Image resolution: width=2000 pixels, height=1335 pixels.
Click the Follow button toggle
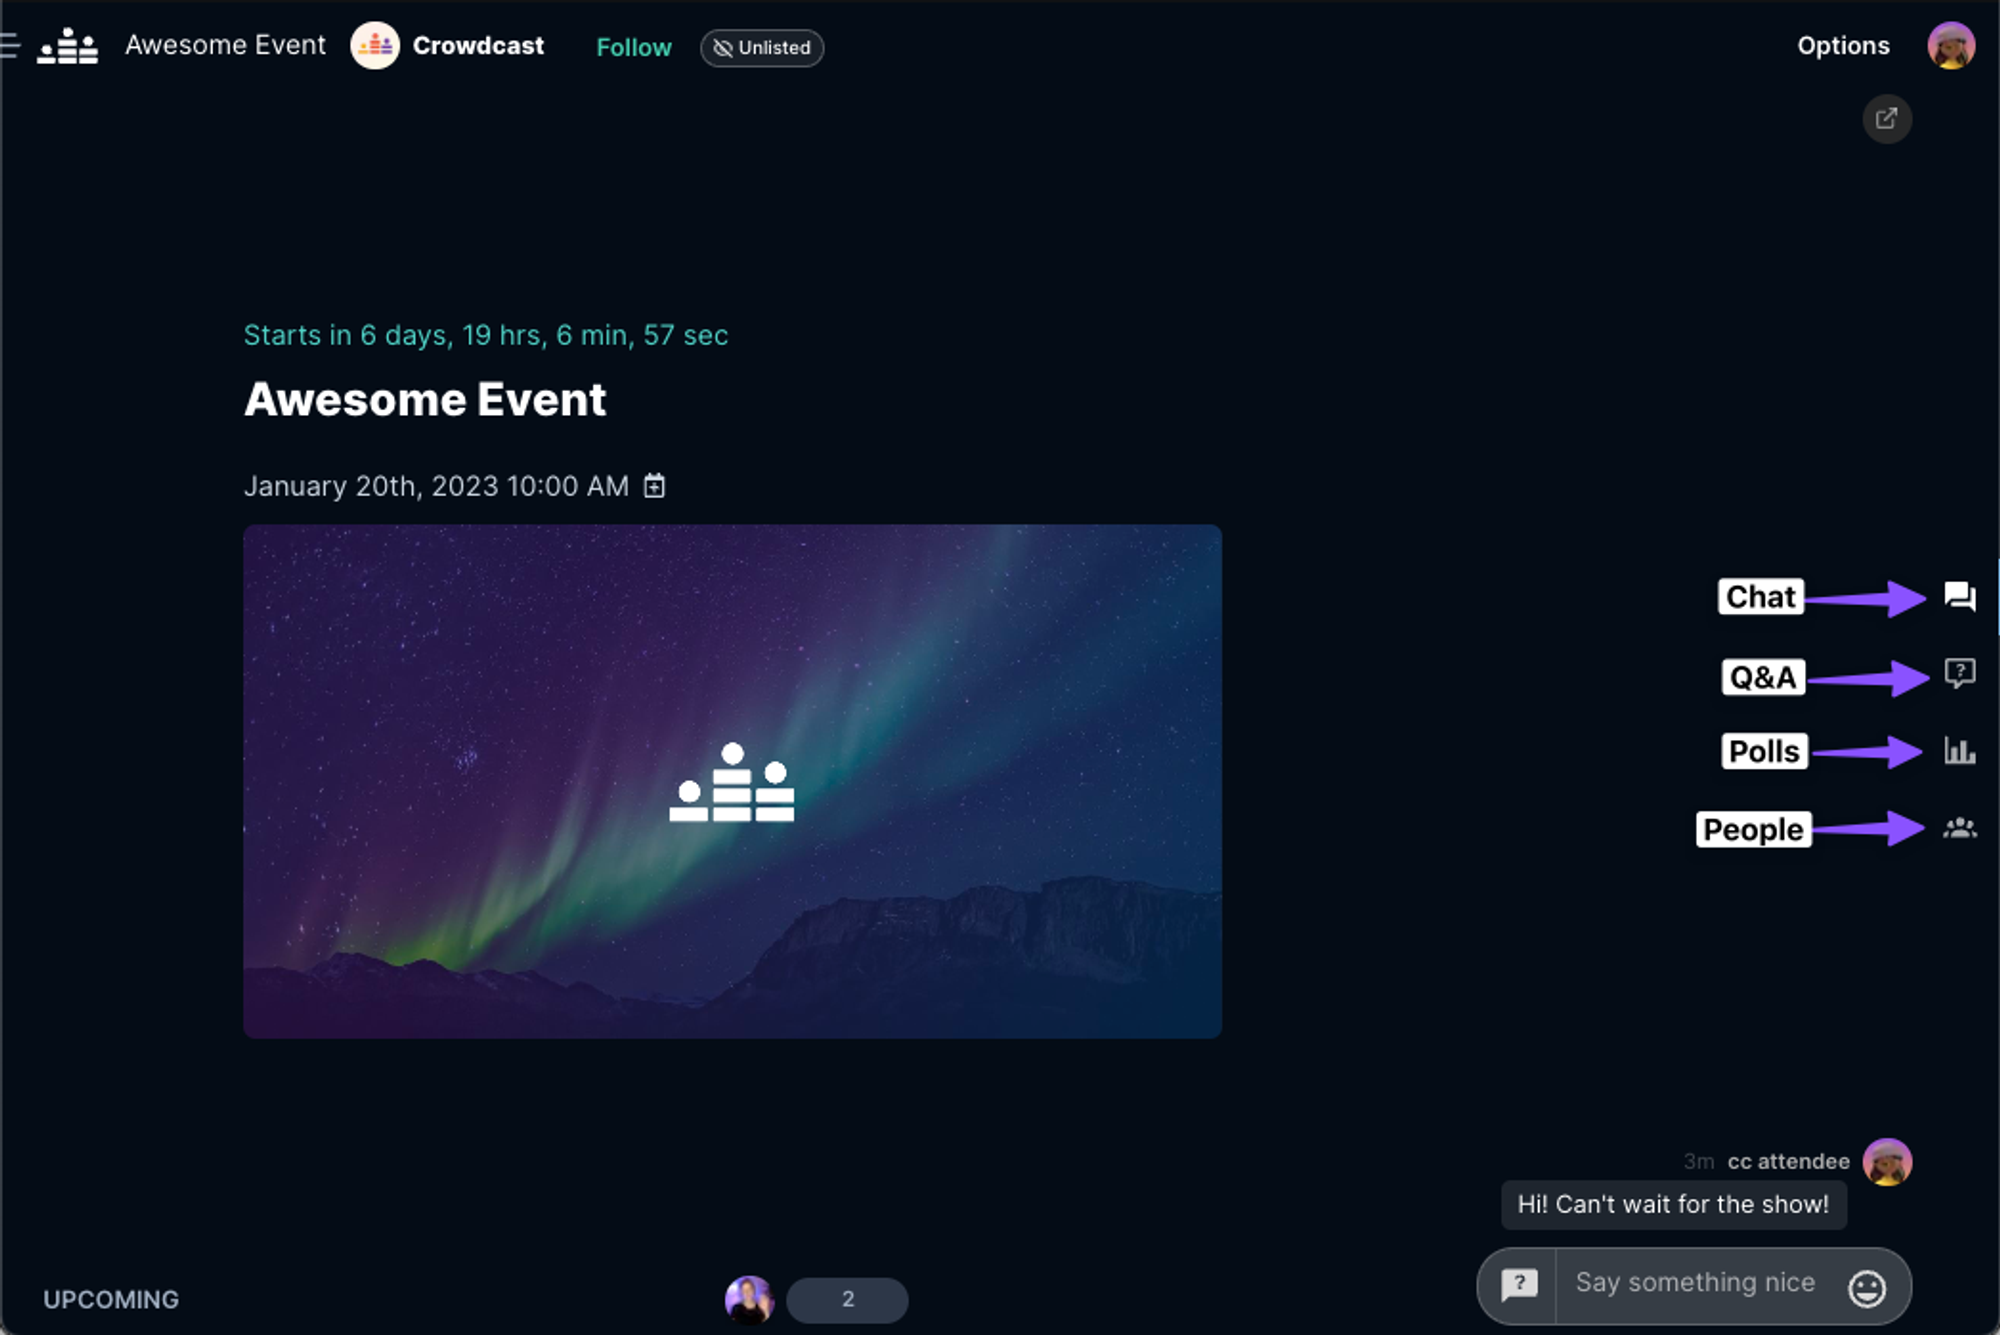(633, 46)
